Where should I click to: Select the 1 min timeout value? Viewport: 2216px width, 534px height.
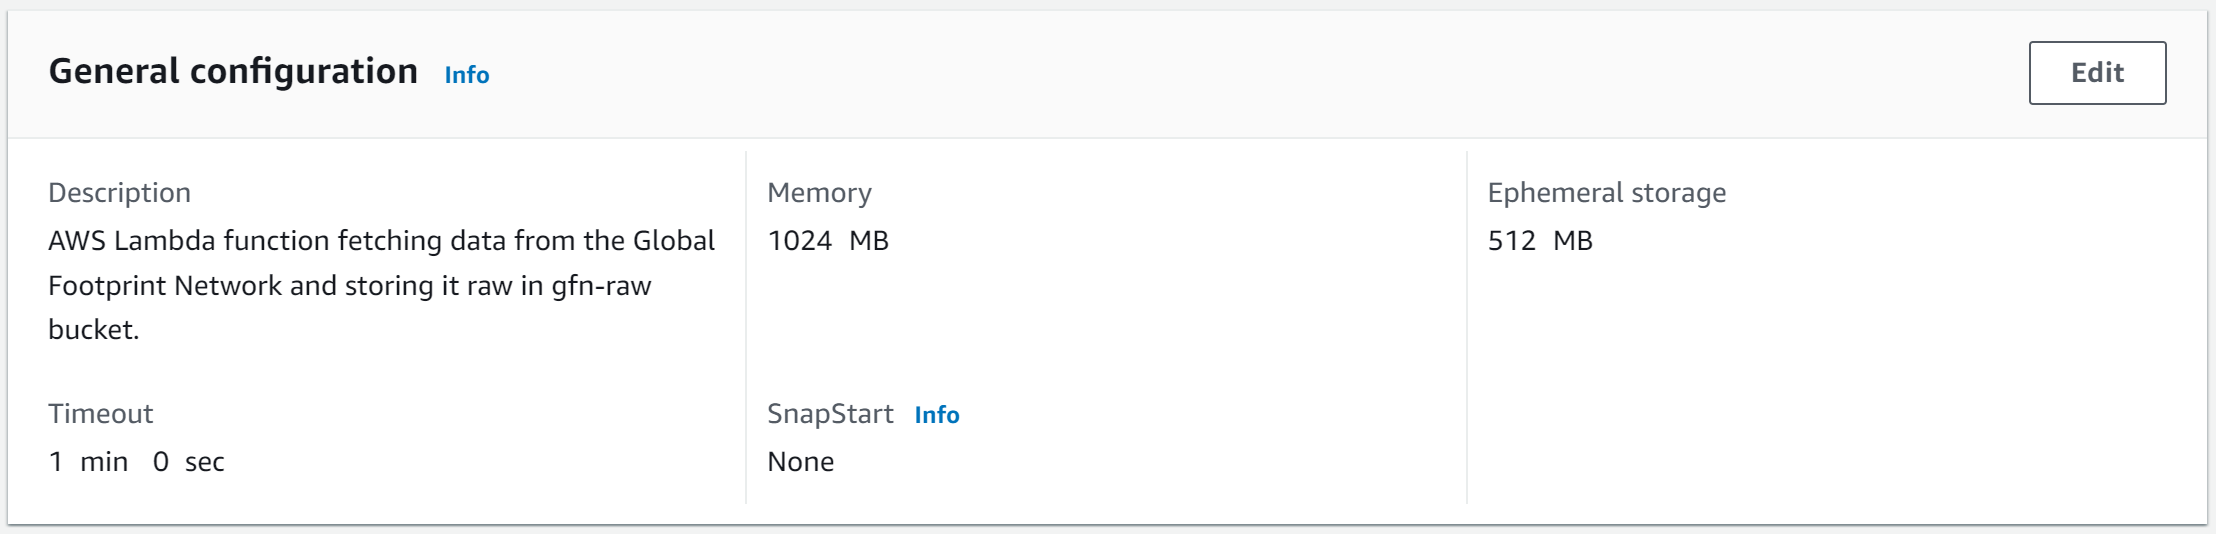(88, 462)
